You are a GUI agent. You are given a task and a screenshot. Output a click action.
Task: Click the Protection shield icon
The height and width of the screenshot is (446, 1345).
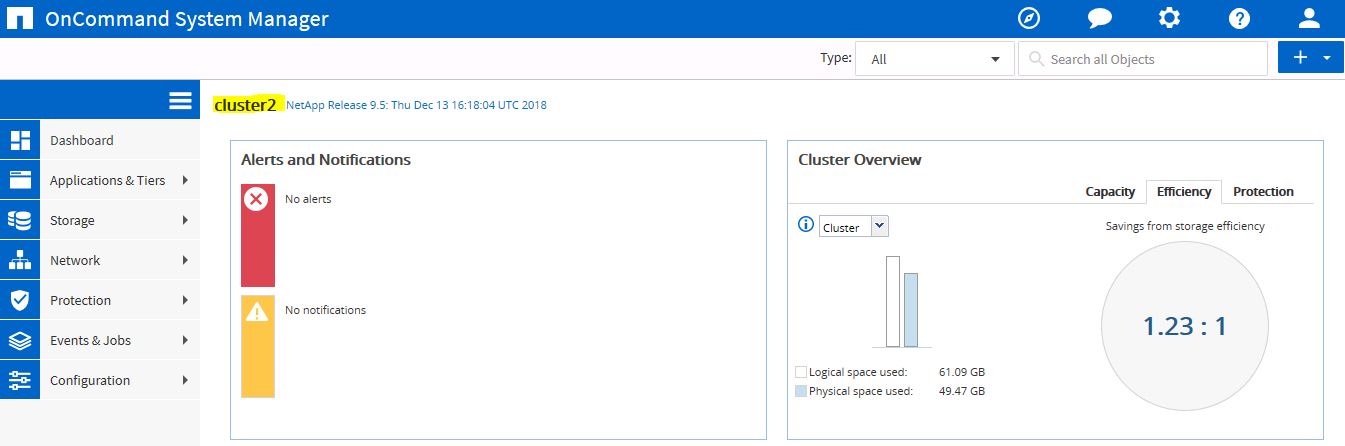coord(20,300)
